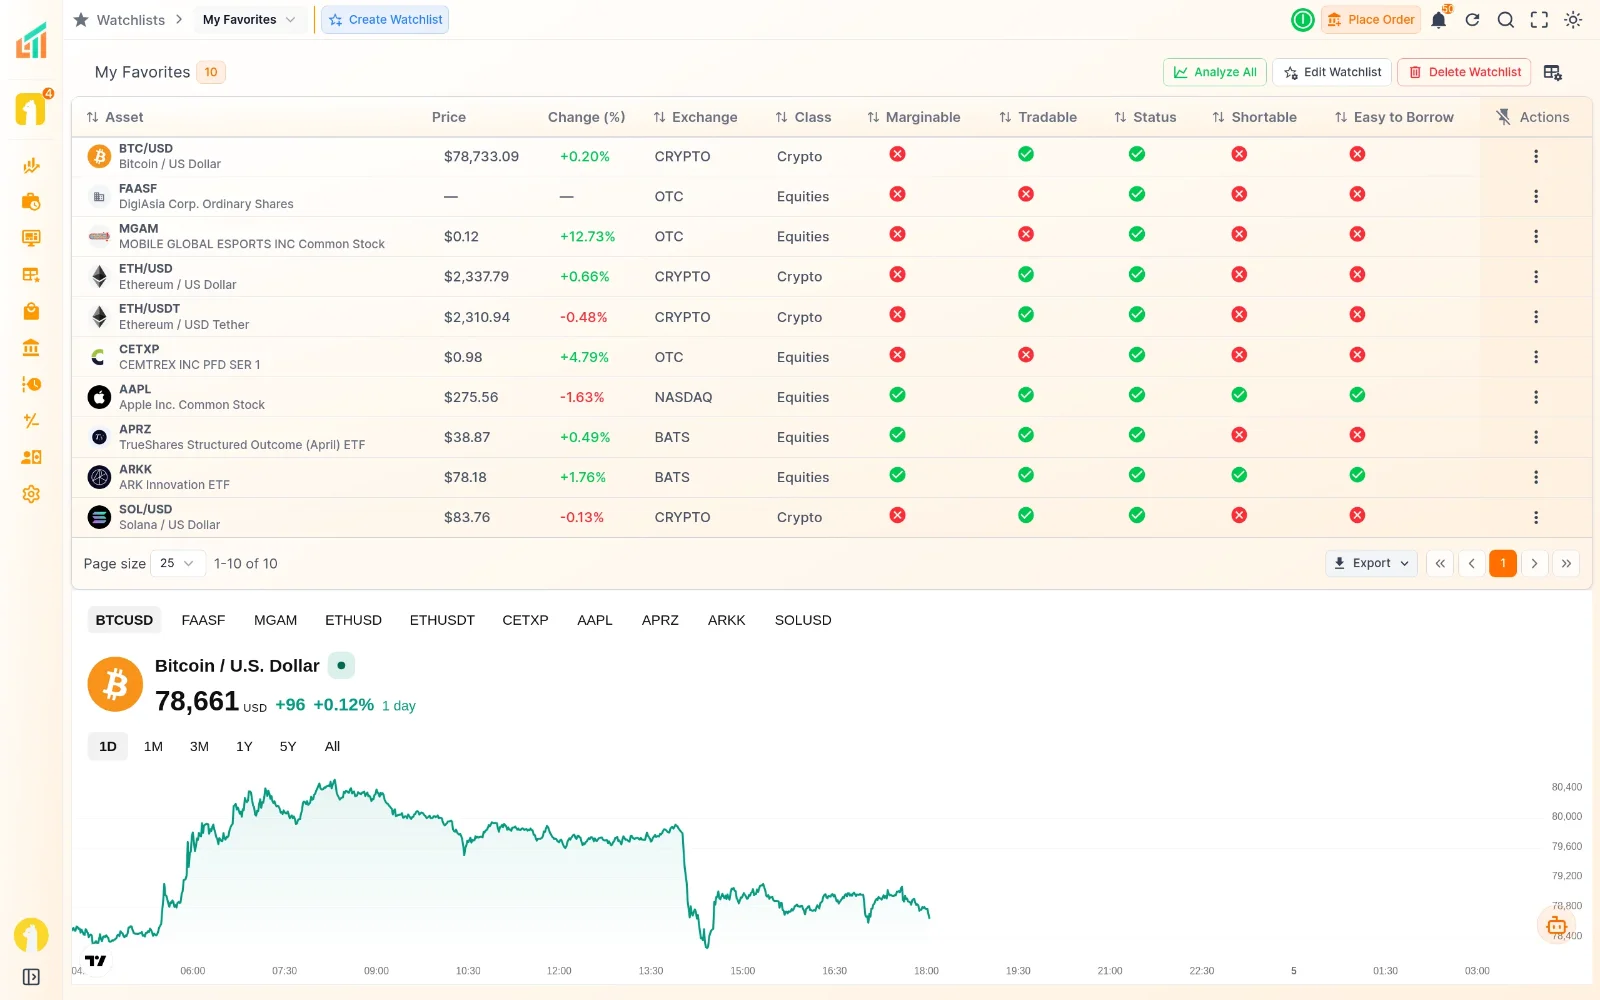This screenshot has width=1600, height=1000.
Task: Open the My Favorites watchlist dropdown
Action: coord(250,20)
